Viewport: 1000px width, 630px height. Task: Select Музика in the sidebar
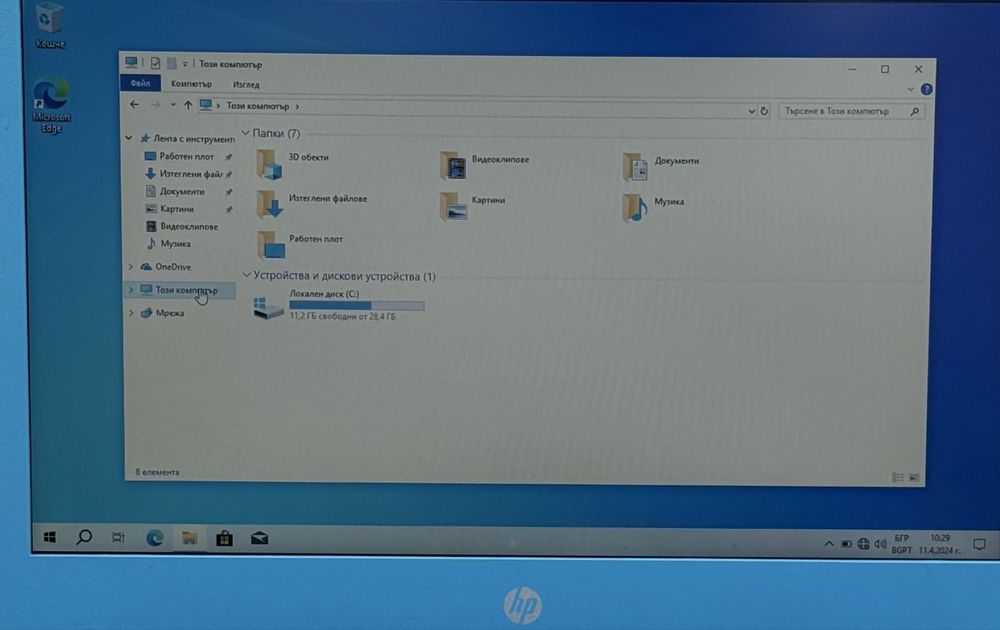click(175, 244)
